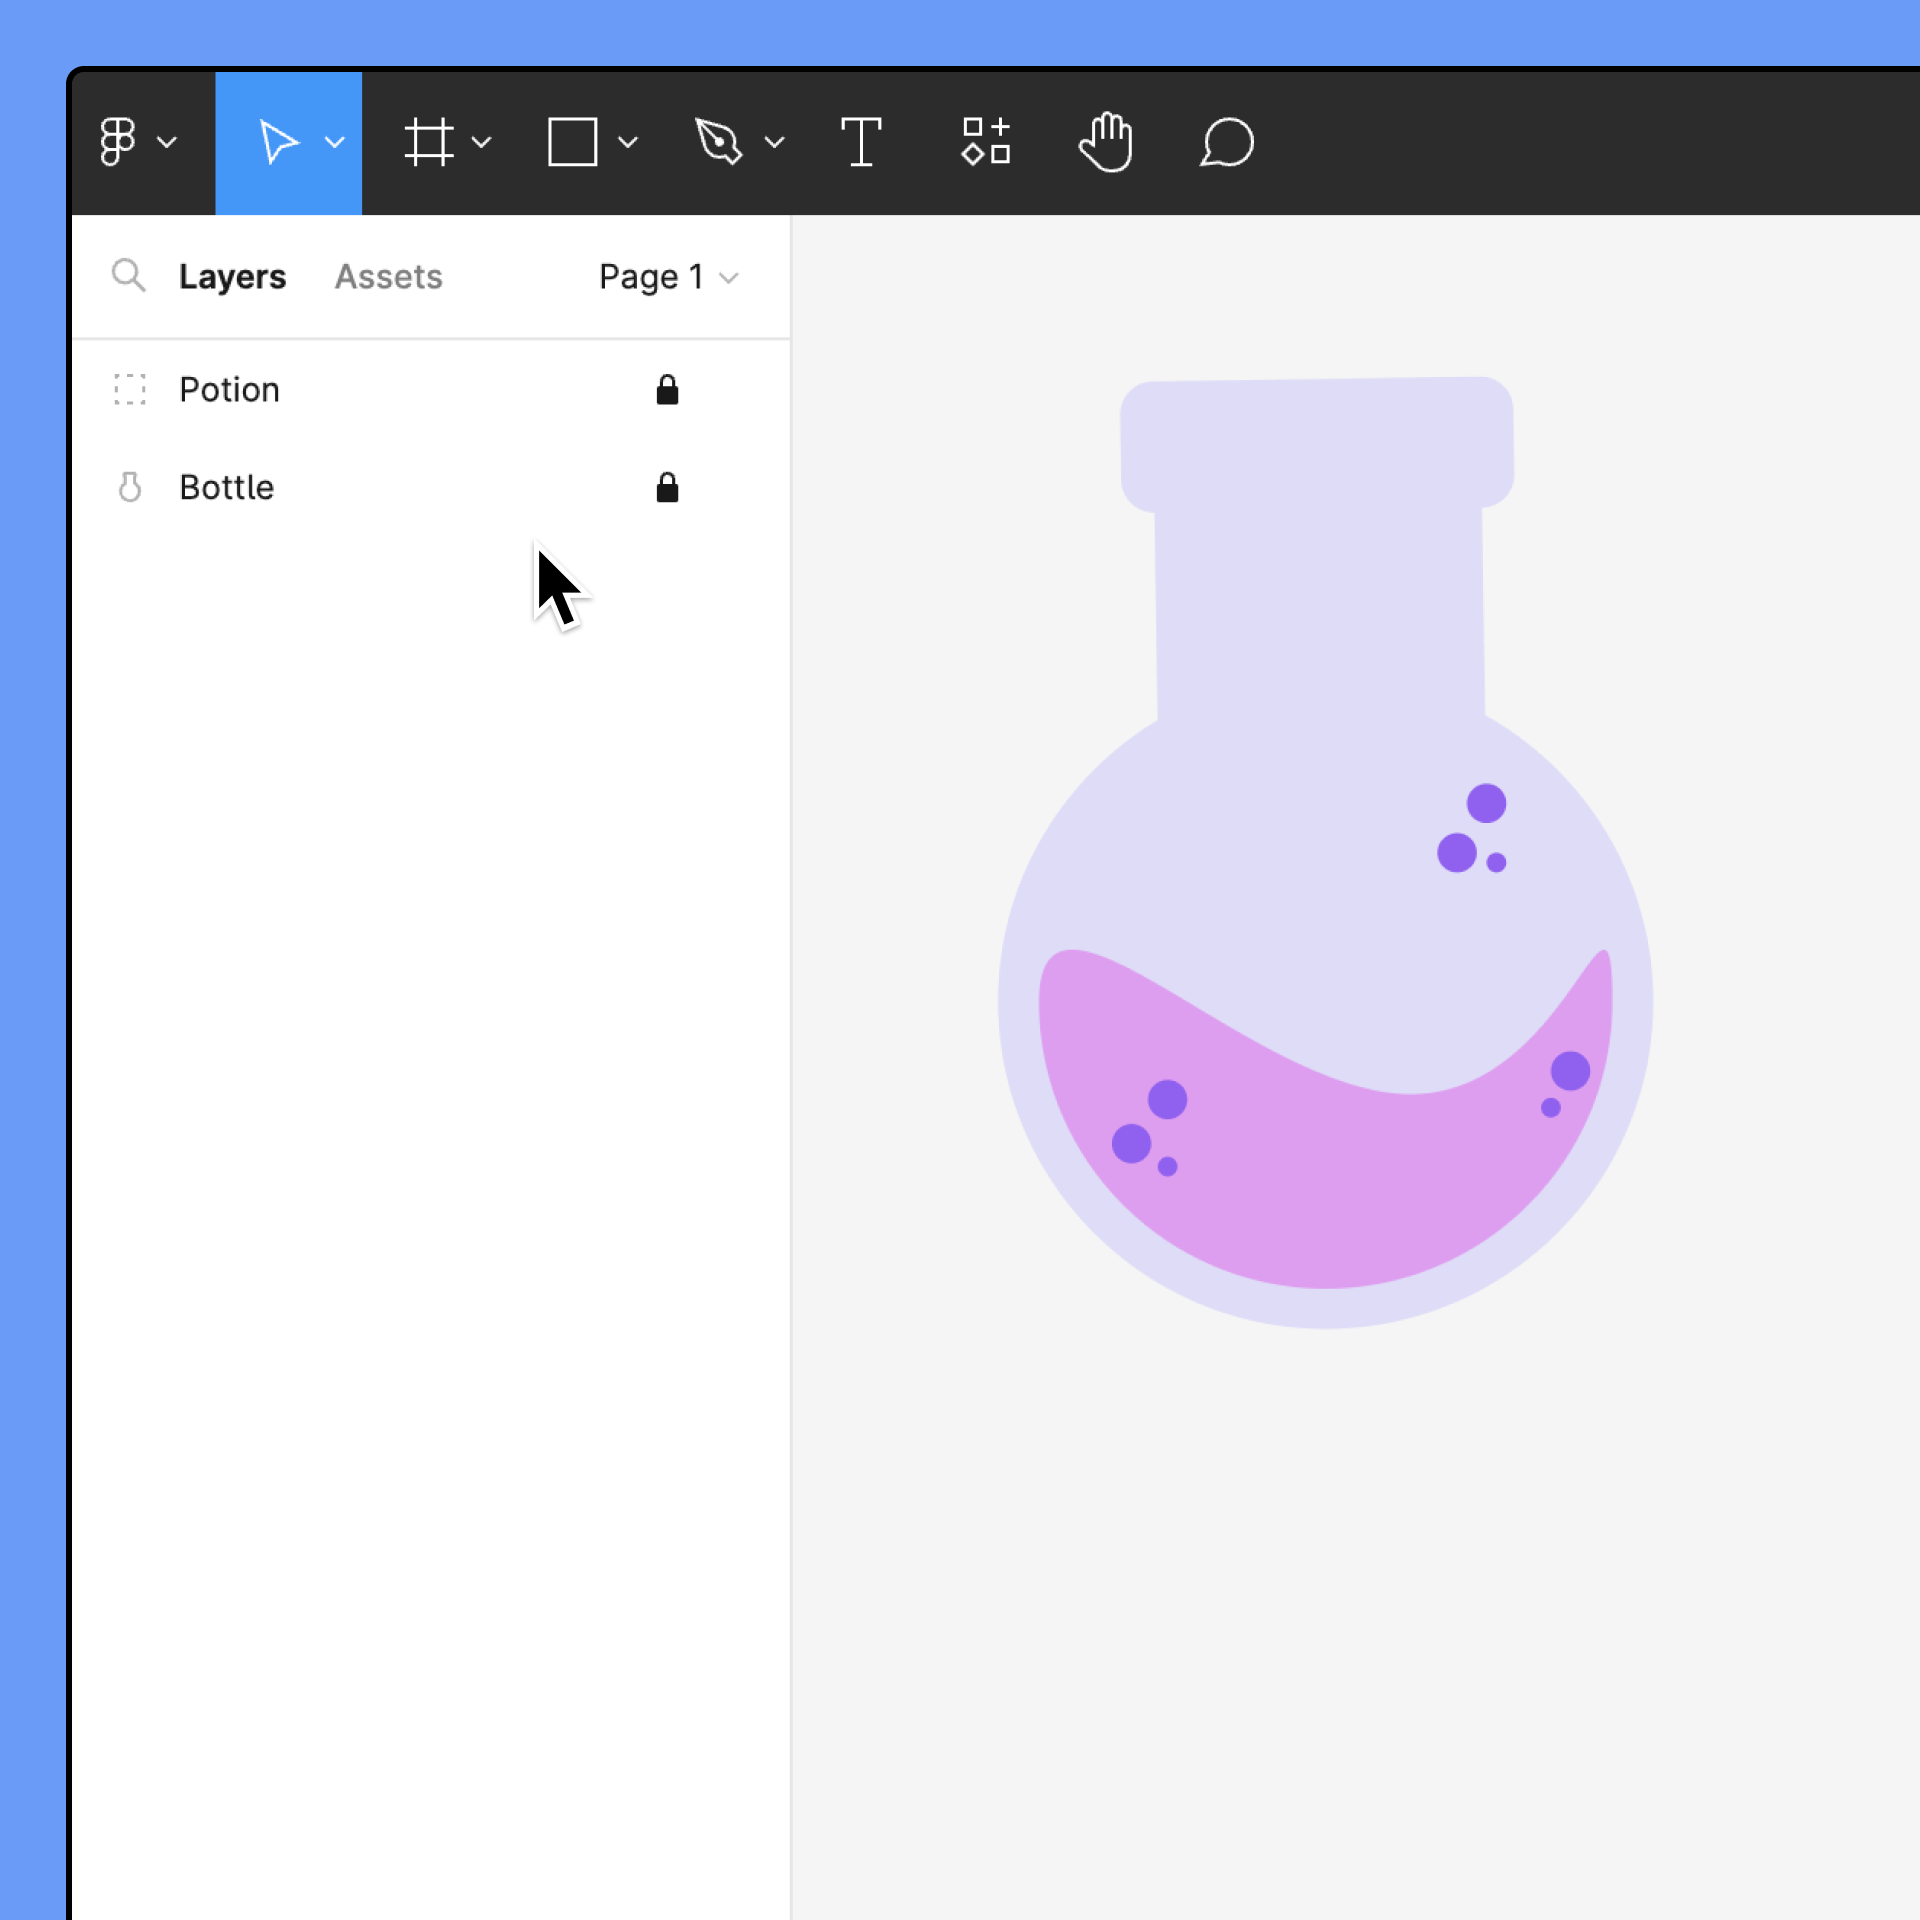The image size is (1920, 1920).
Task: Select the Move tool arrow
Action: [278, 142]
